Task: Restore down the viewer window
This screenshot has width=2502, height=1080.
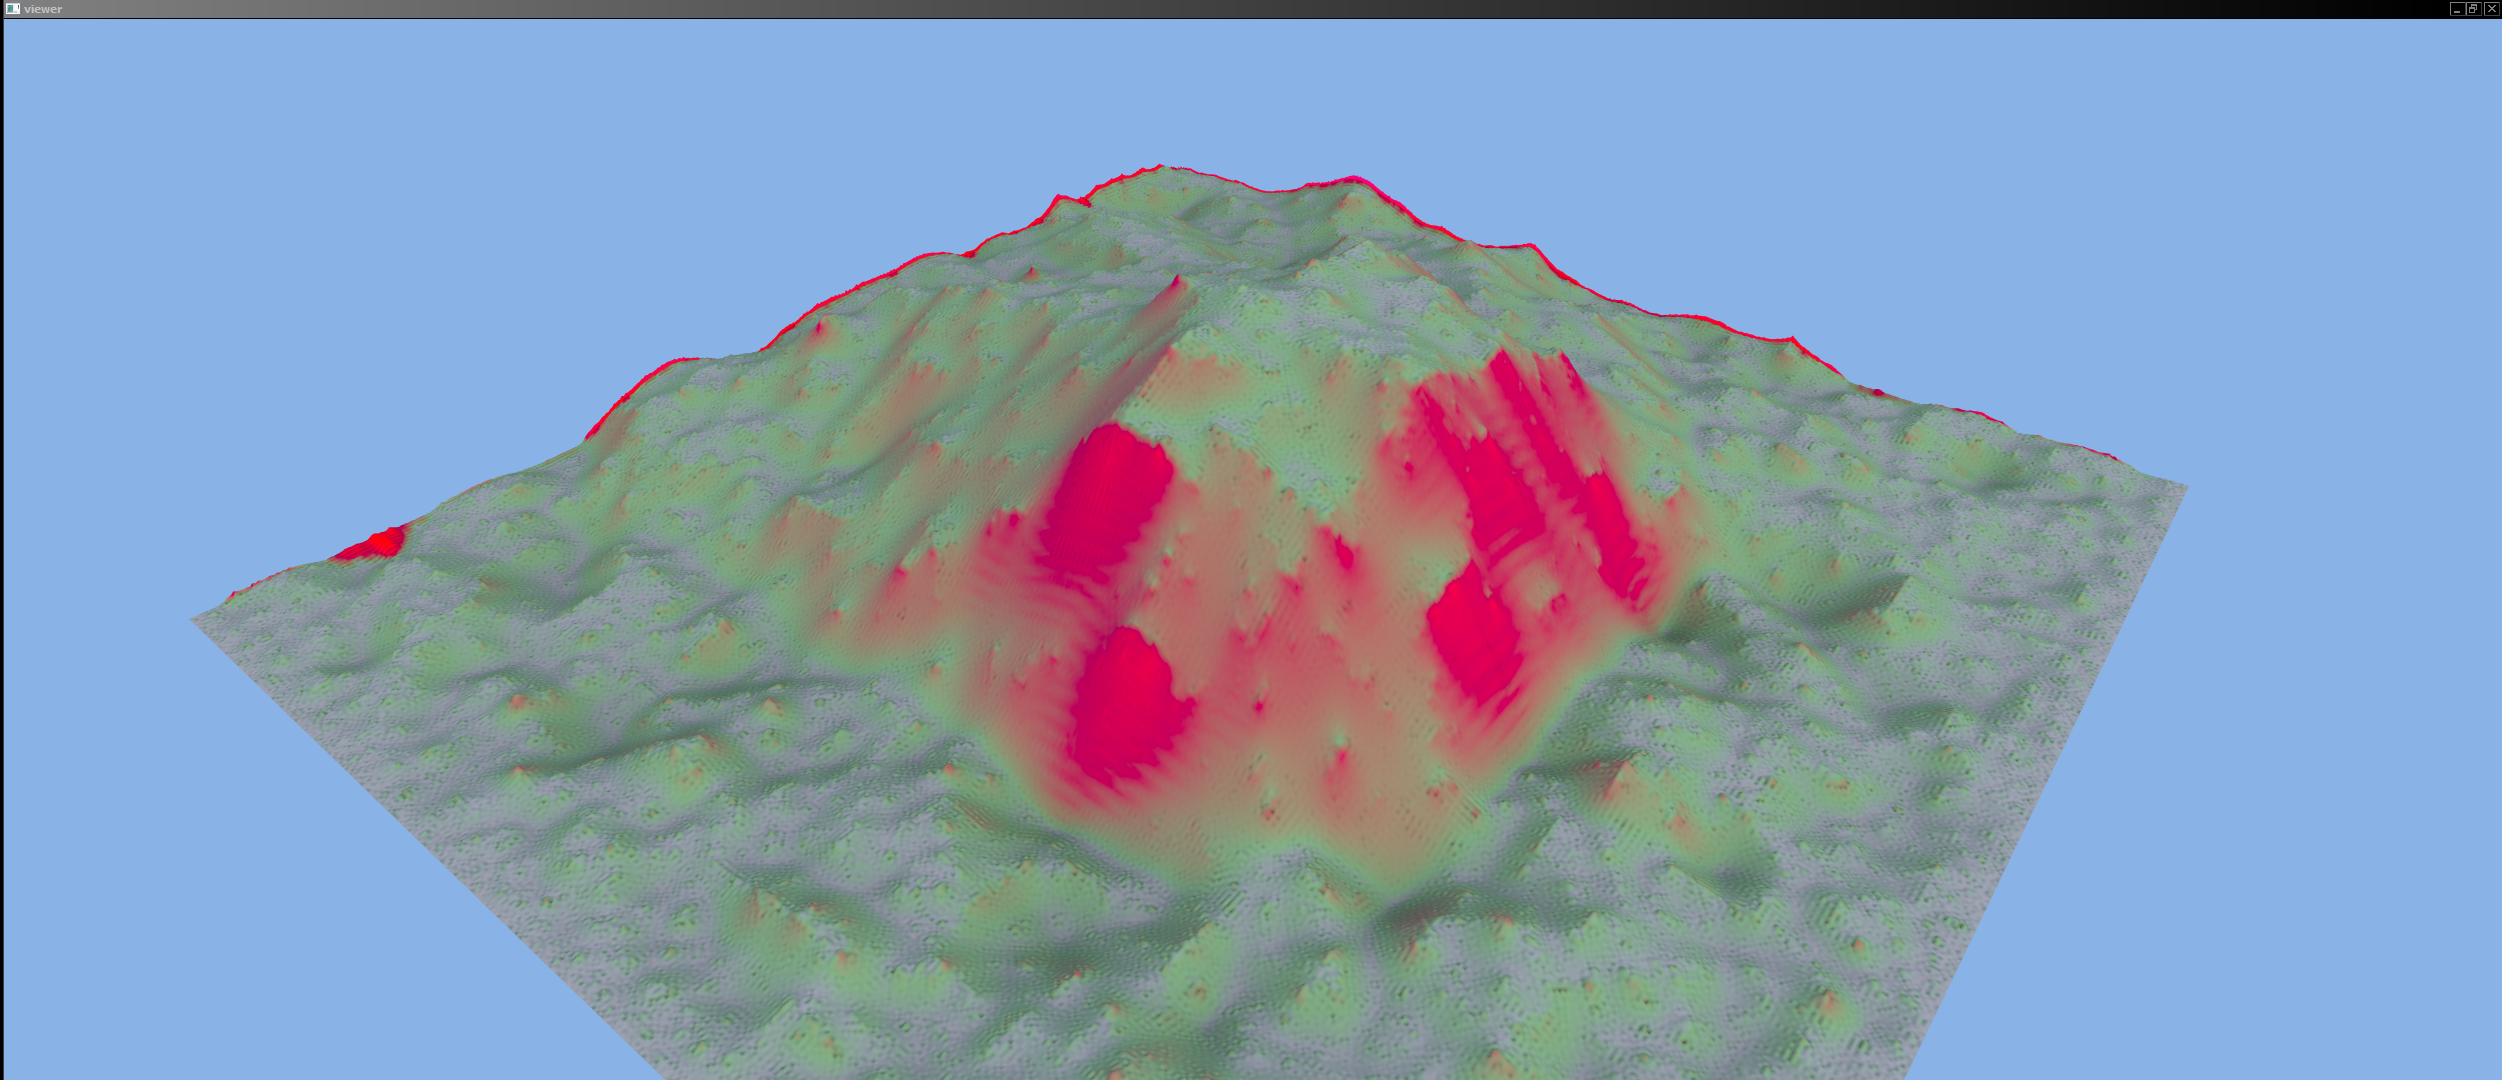Action: coord(2473,9)
